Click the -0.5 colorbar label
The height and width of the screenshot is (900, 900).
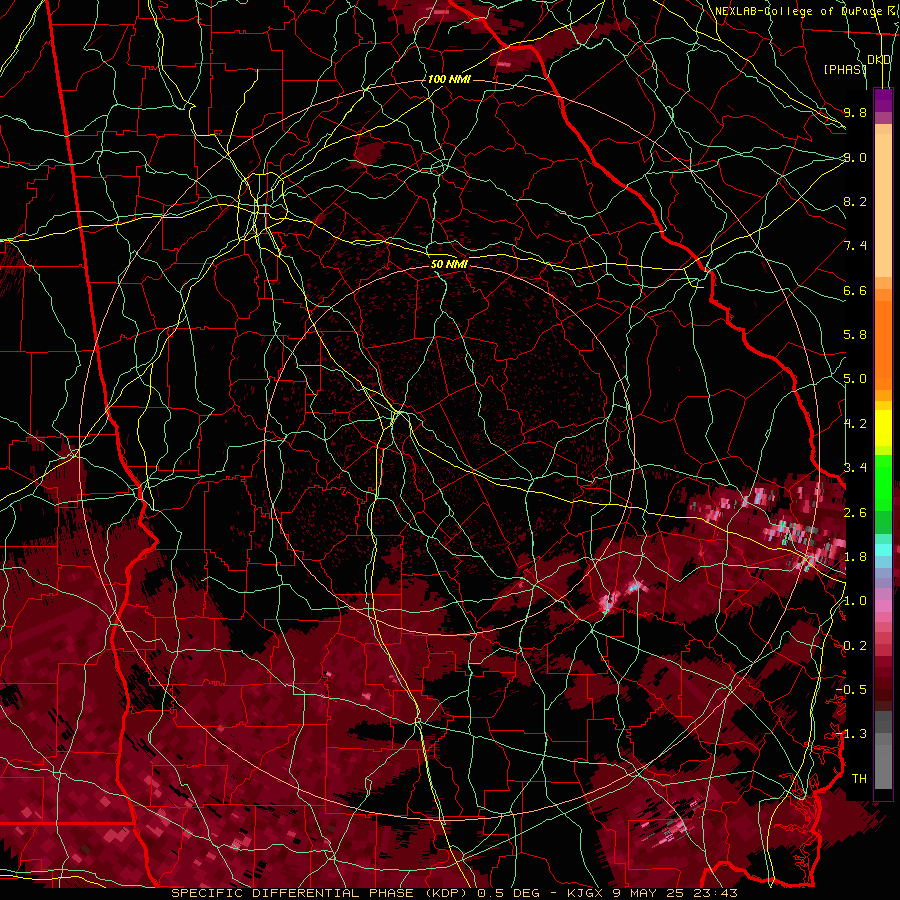pos(851,690)
